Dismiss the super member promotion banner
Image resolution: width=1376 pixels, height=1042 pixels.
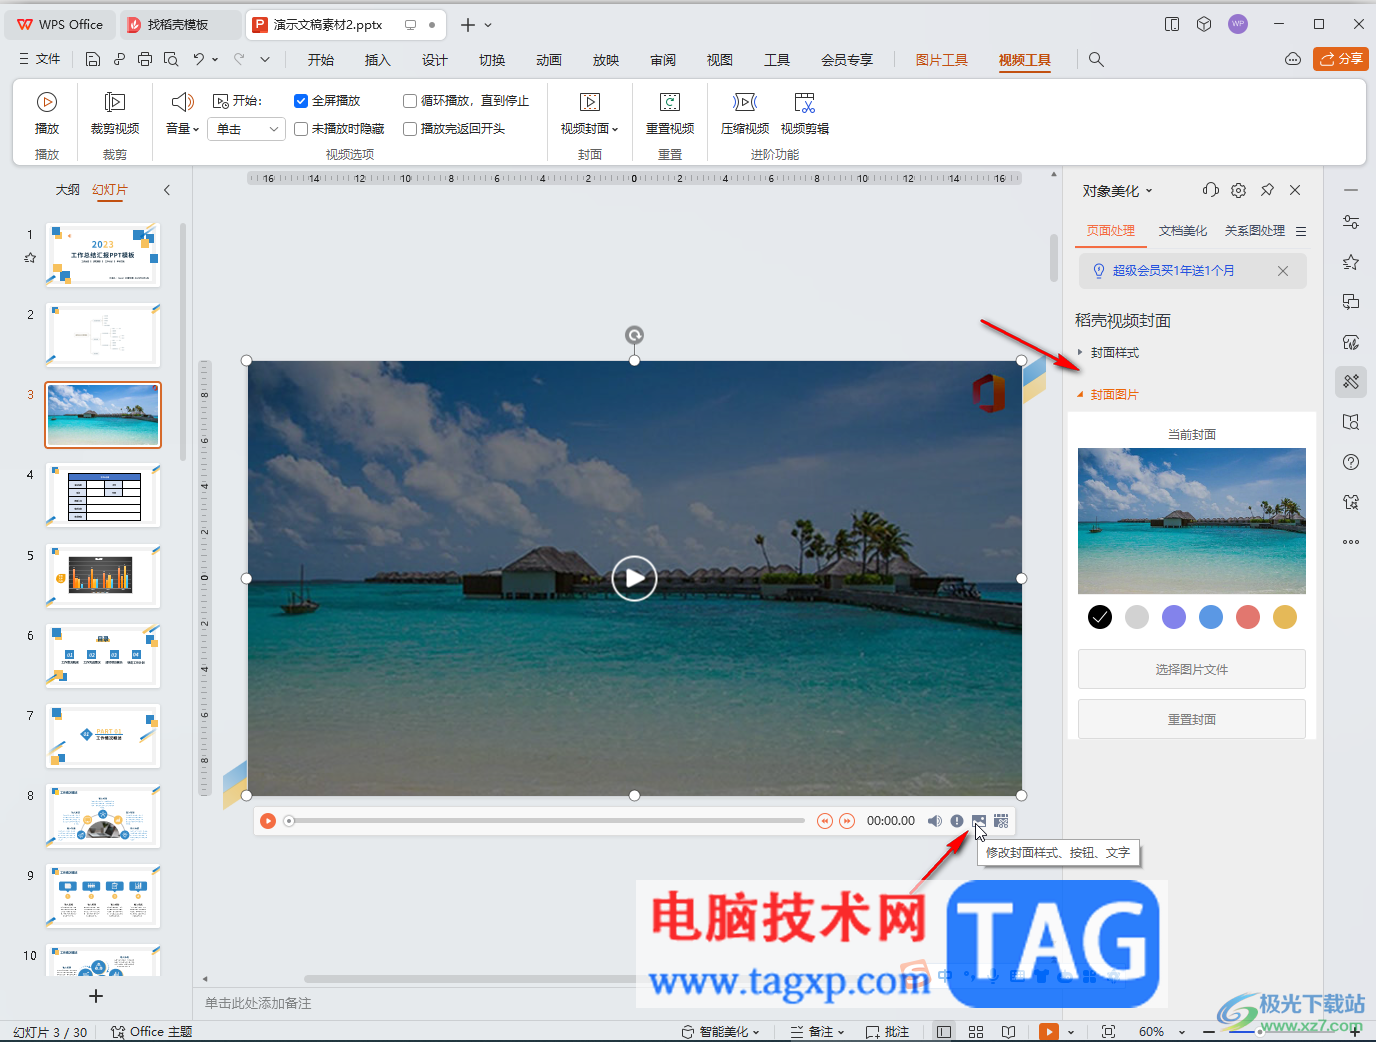tap(1283, 271)
